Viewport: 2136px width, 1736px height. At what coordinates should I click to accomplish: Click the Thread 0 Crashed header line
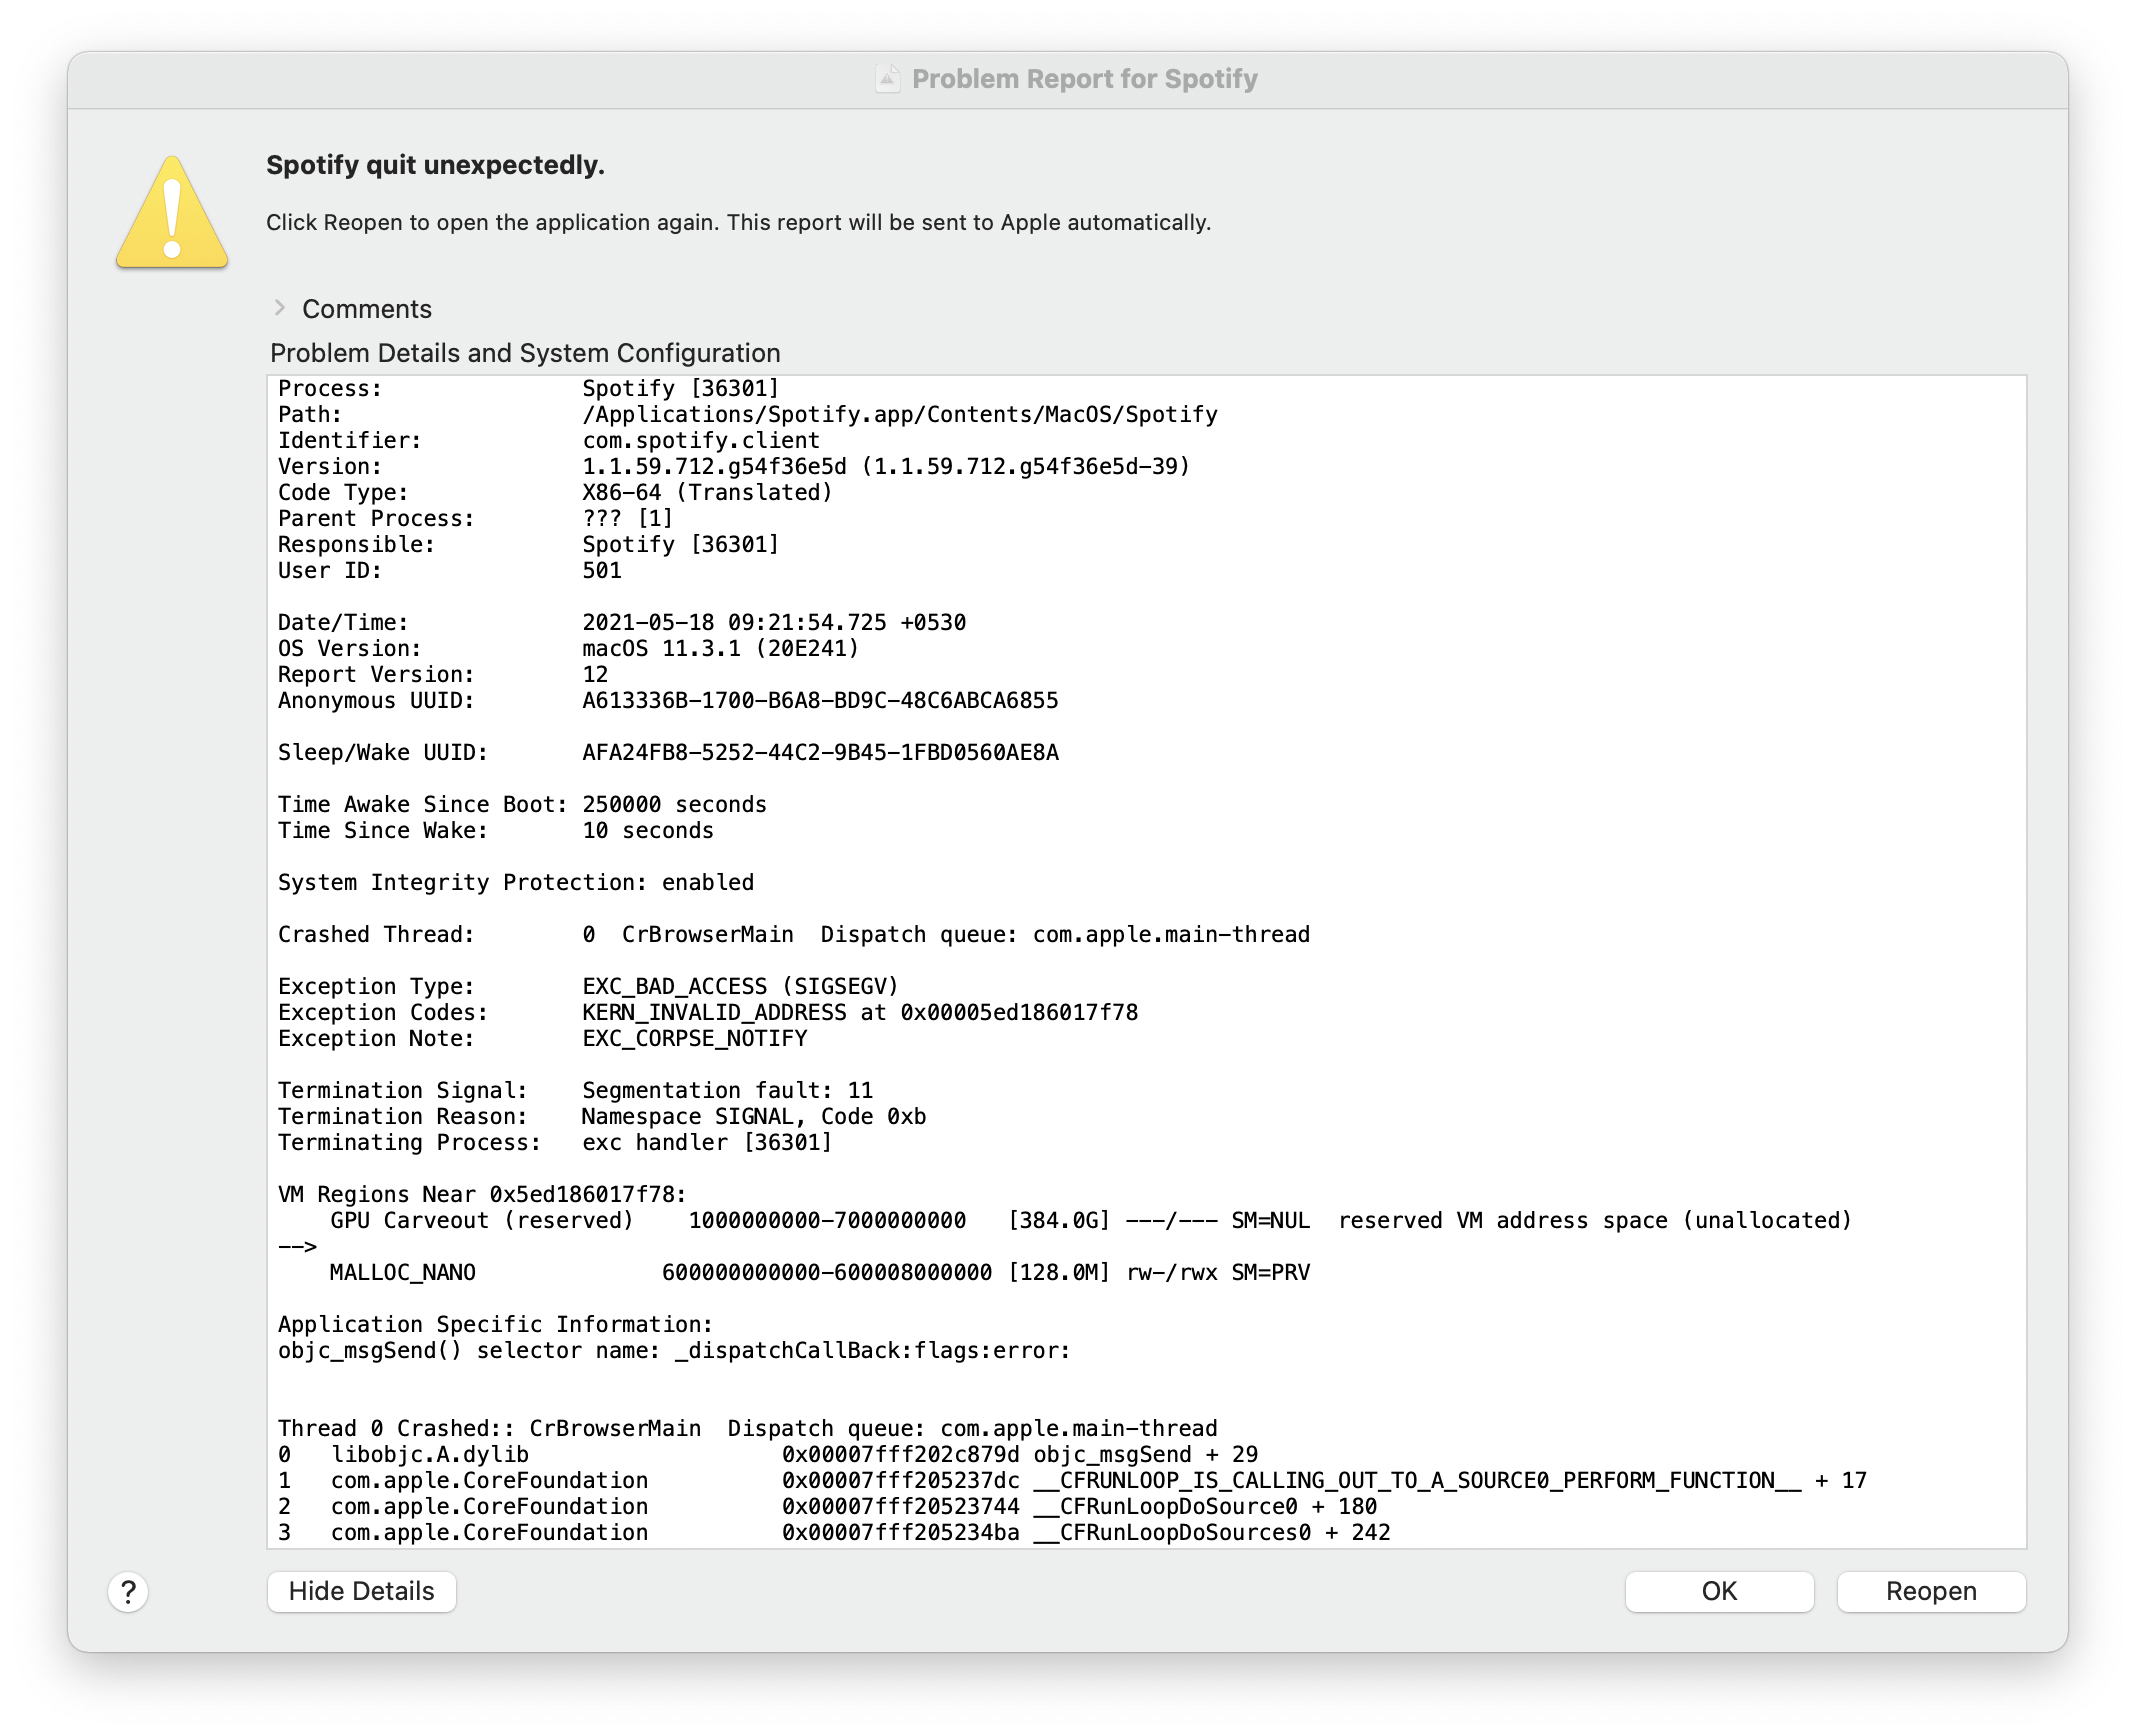tap(748, 1428)
